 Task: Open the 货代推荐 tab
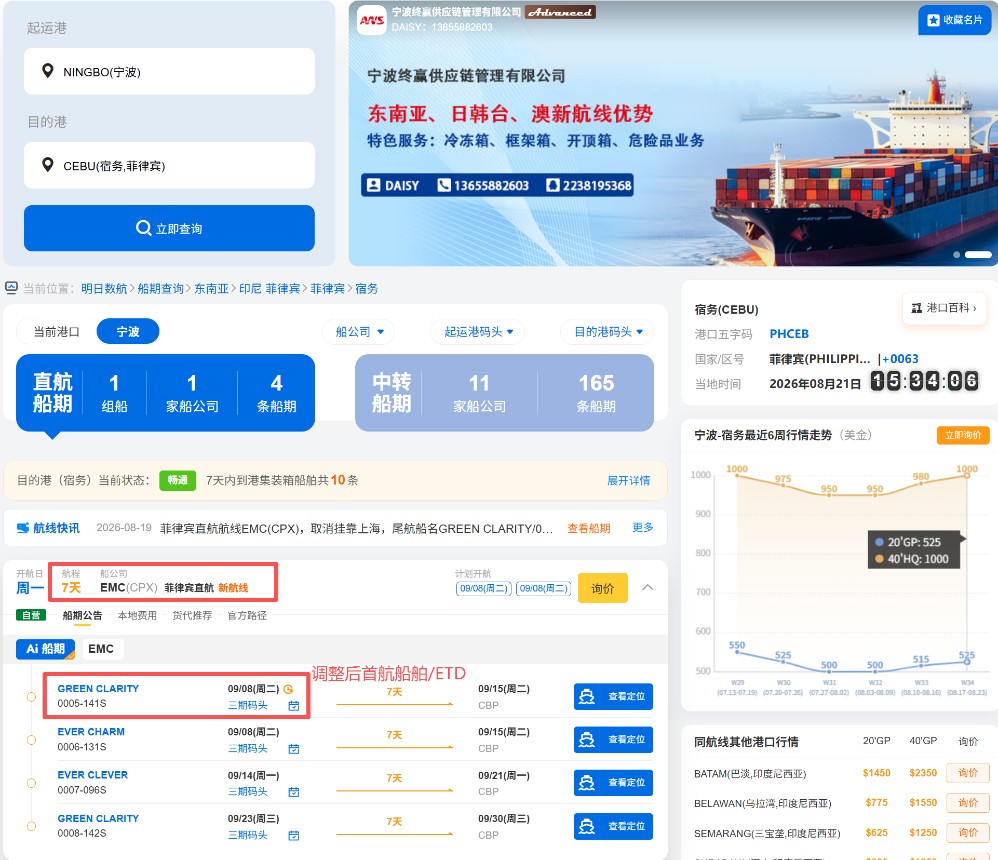click(192, 616)
